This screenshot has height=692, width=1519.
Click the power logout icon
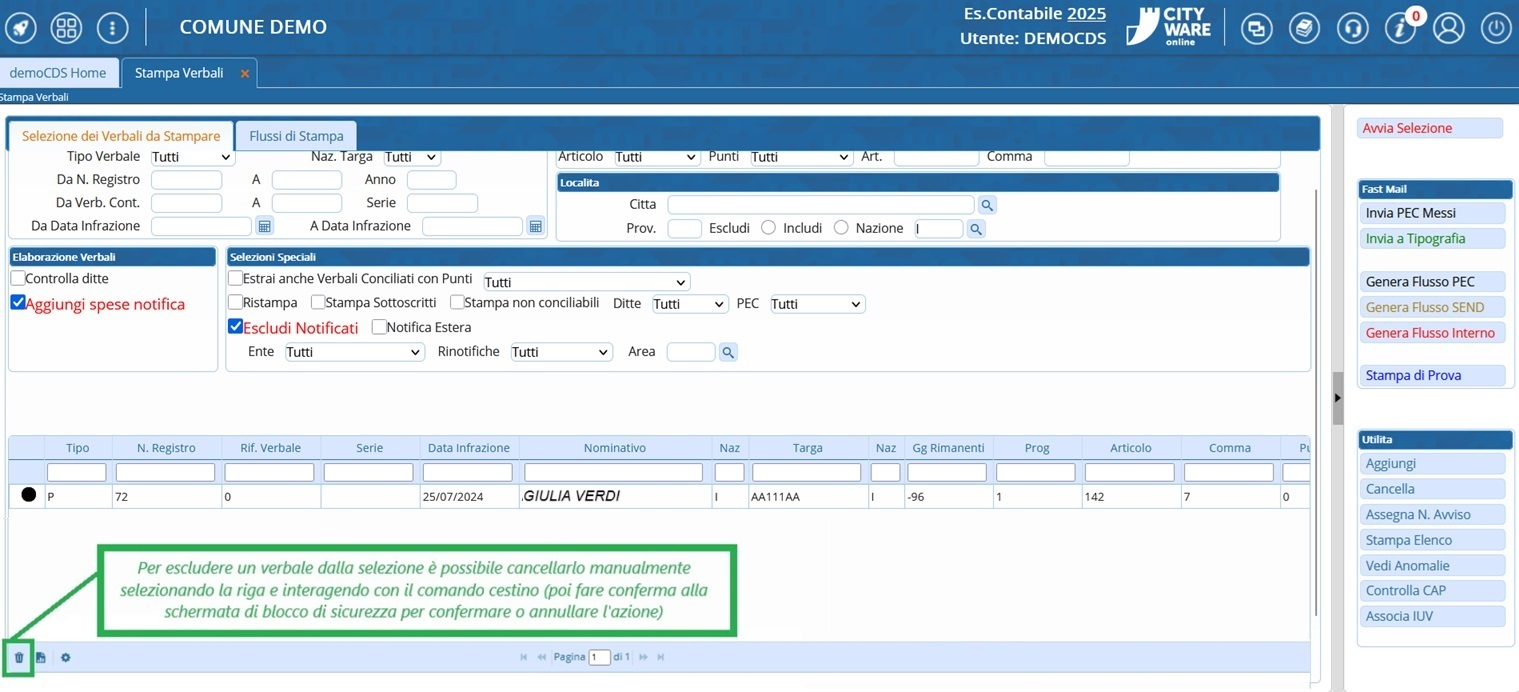(1496, 28)
